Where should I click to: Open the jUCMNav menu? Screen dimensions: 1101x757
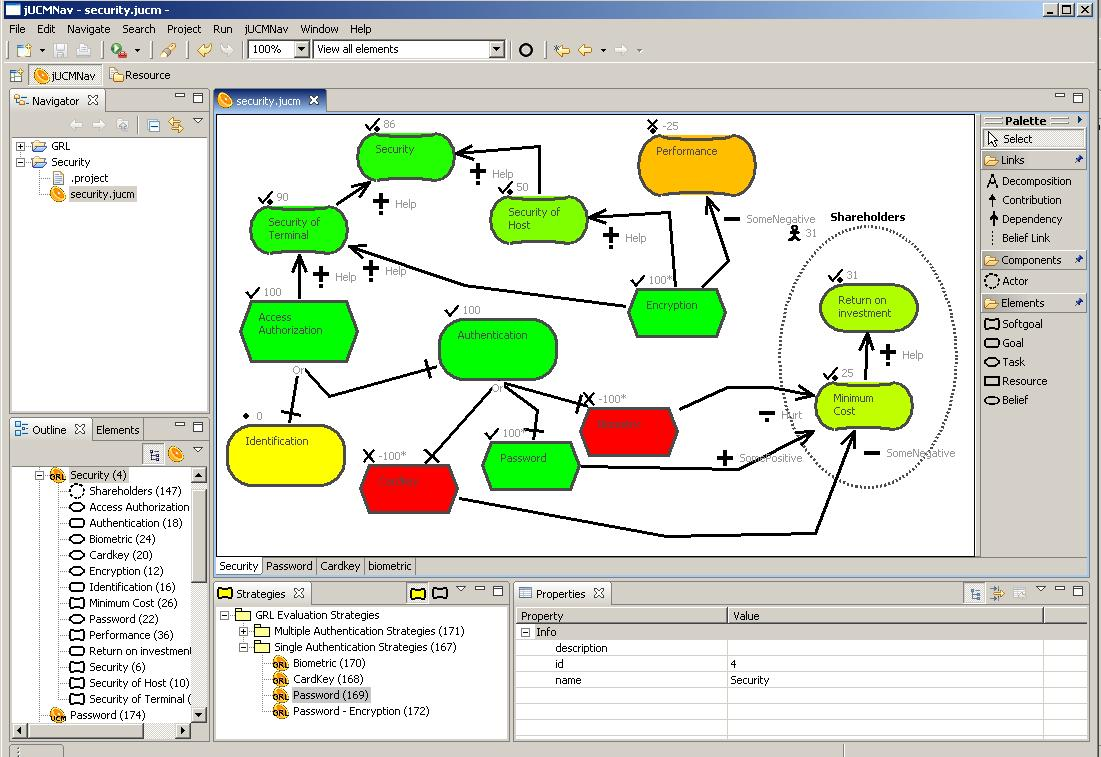pos(267,29)
